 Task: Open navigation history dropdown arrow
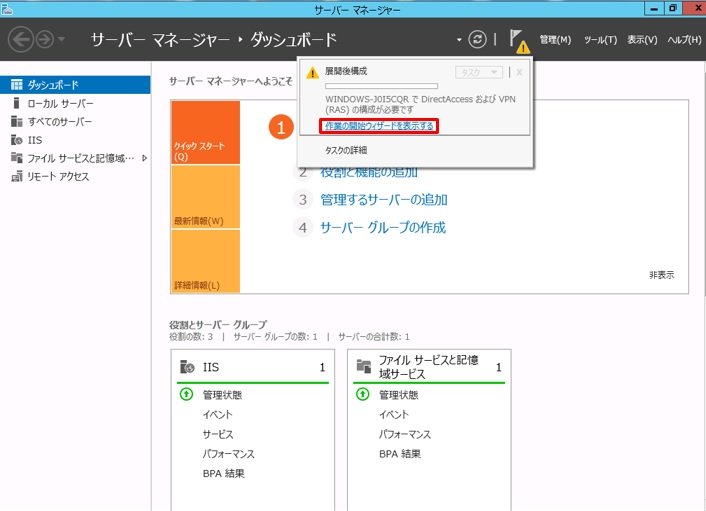click(64, 40)
